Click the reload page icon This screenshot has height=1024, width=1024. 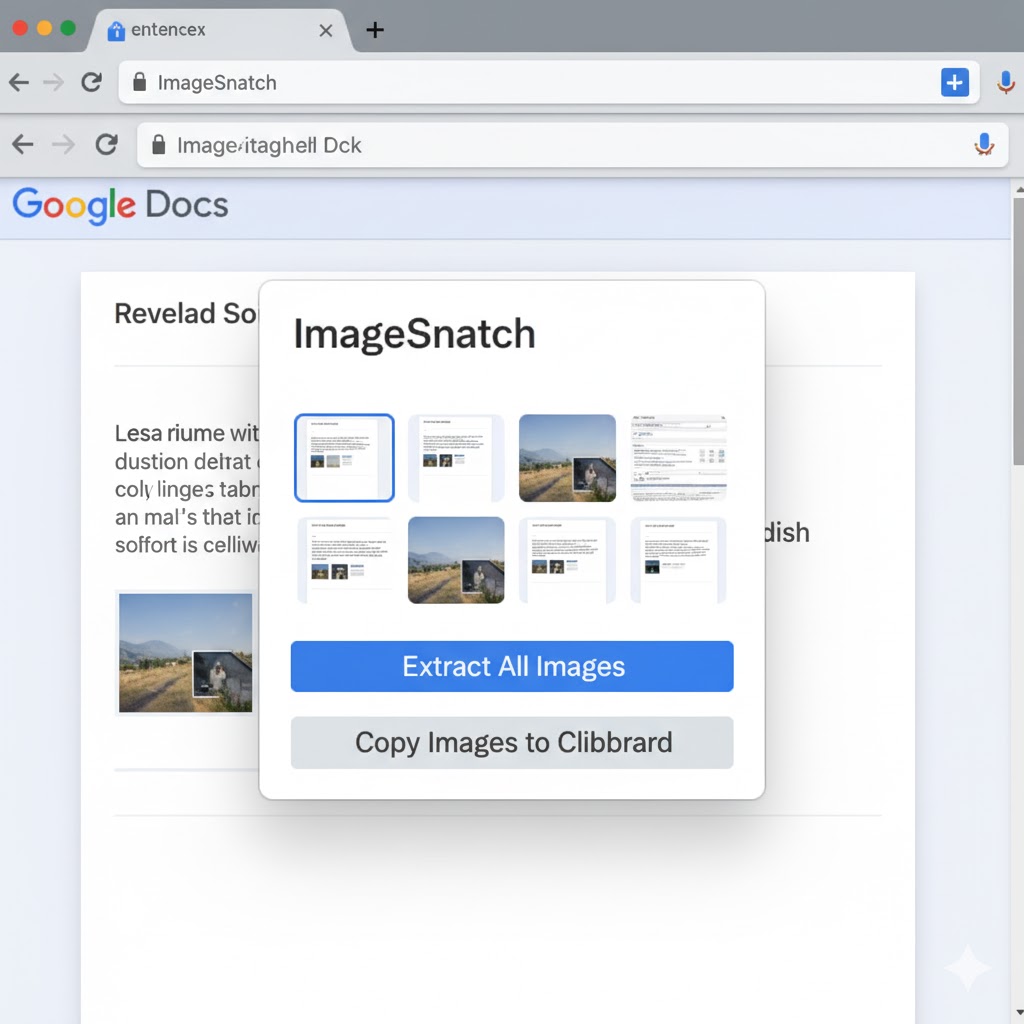91,82
